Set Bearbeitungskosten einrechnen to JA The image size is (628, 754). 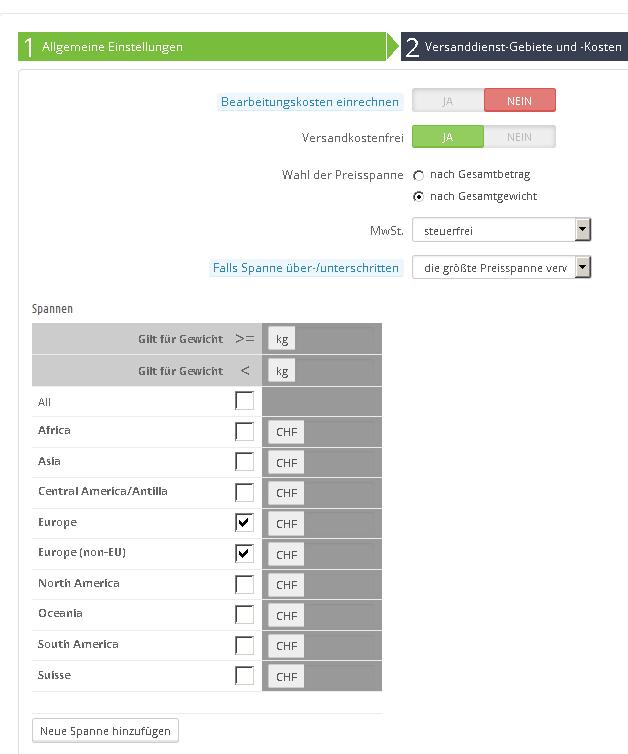(x=448, y=101)
